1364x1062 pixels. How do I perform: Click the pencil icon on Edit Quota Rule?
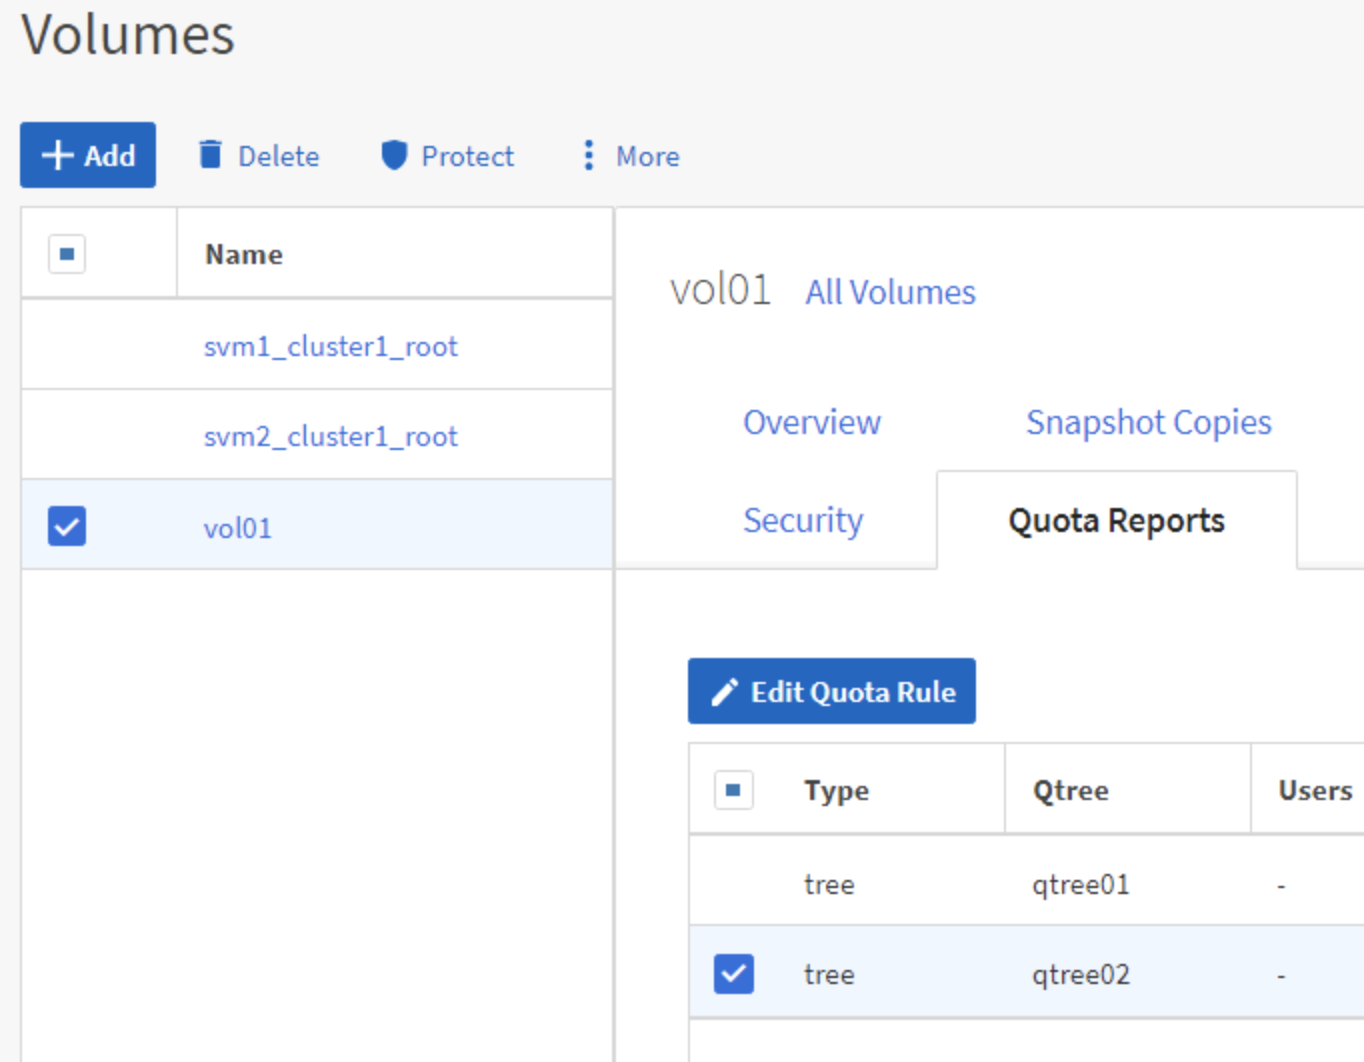[x=724, y=692]
